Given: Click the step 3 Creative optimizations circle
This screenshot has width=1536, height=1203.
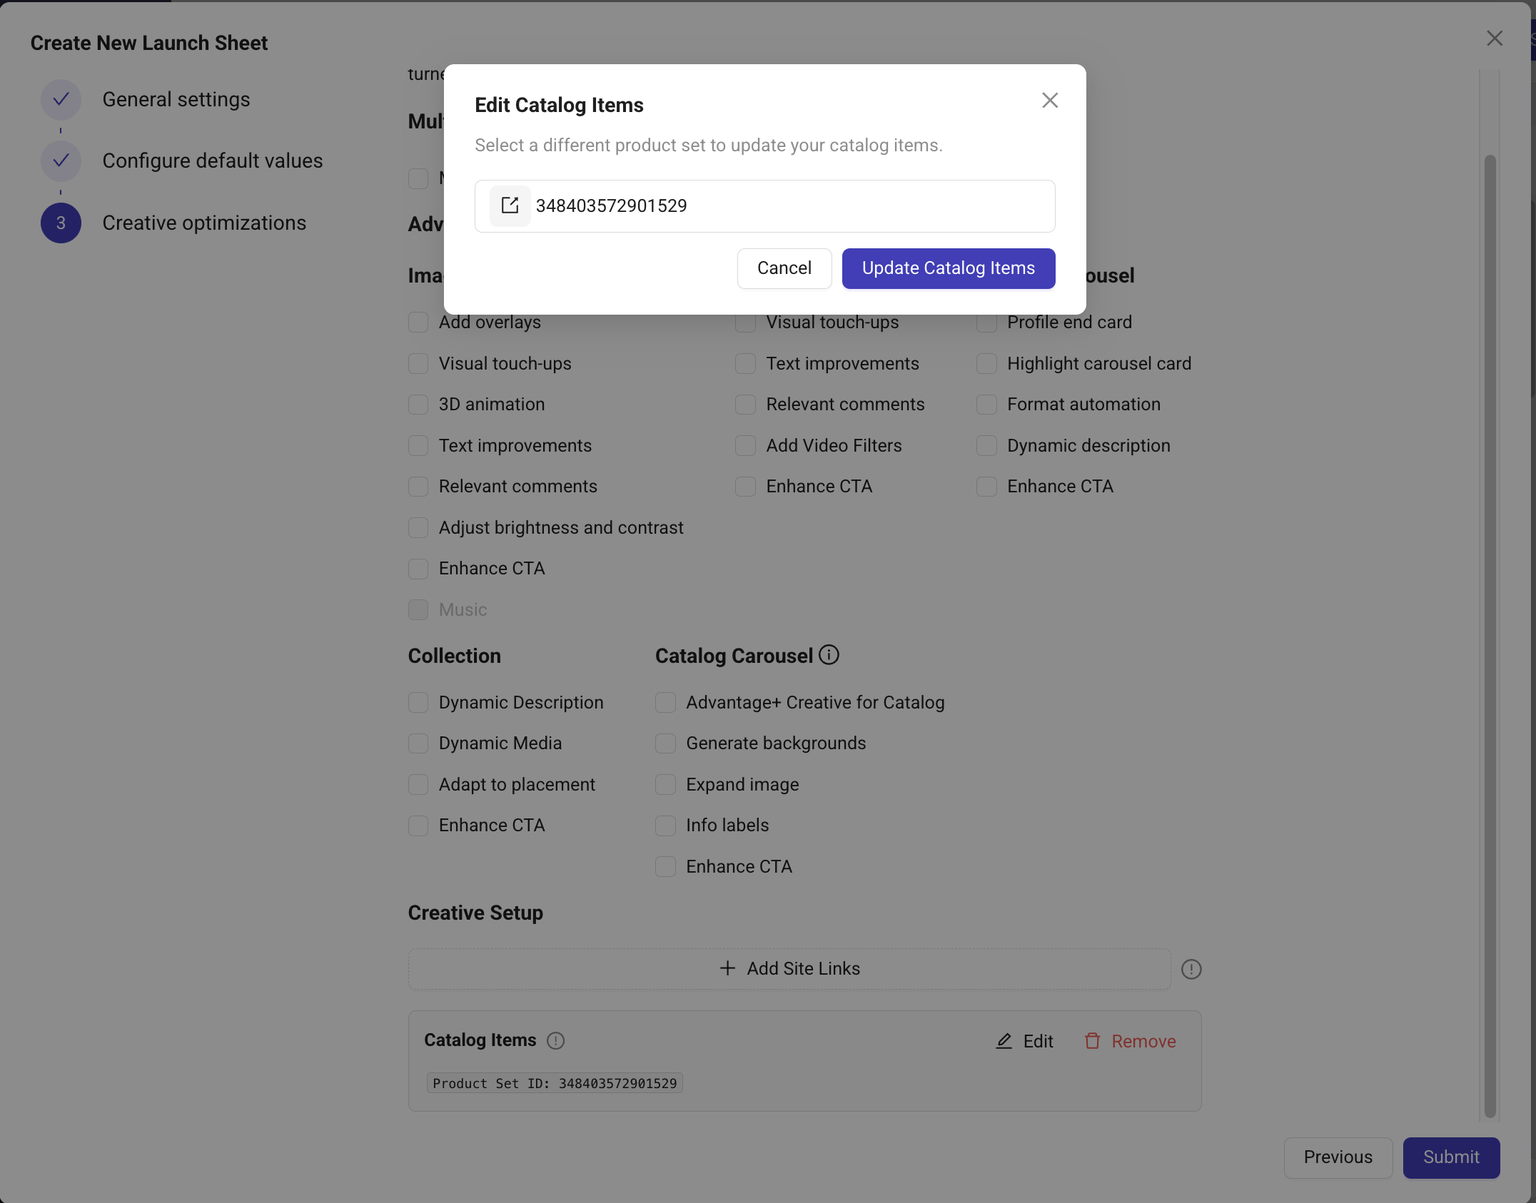Looking at the screenshot, I should coord(61,223).
